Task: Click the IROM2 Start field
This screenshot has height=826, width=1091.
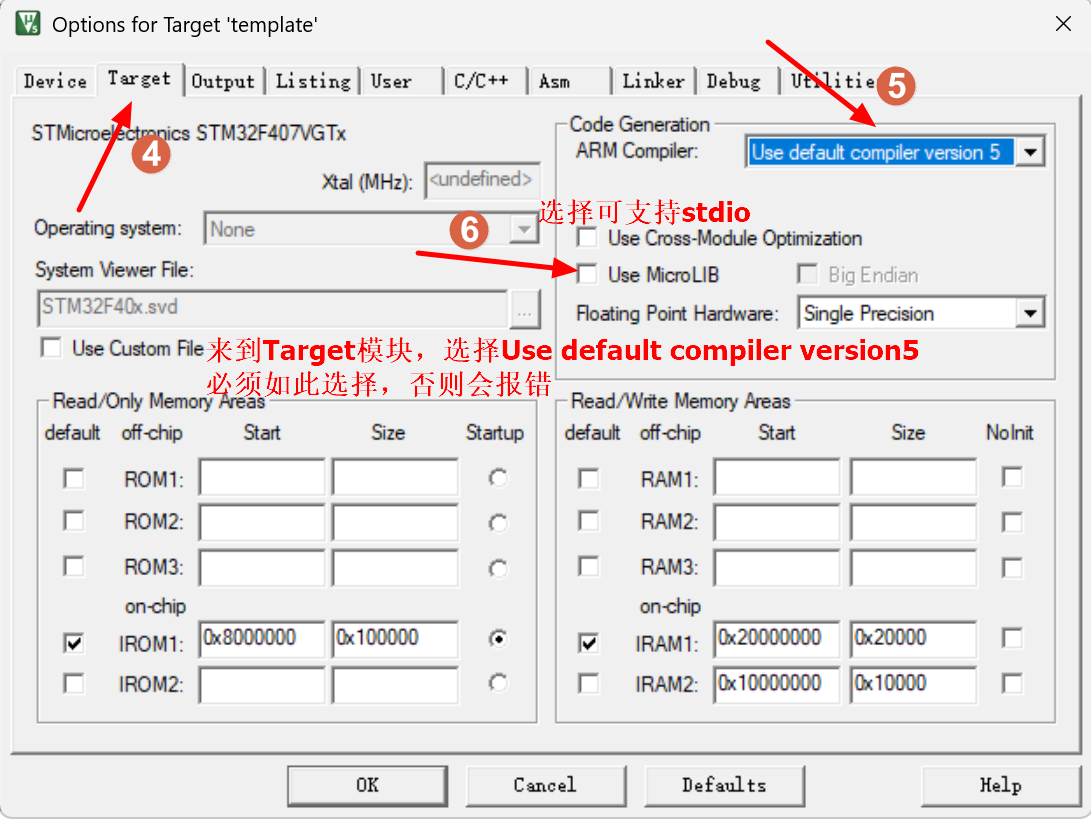Action: [262, 685]
